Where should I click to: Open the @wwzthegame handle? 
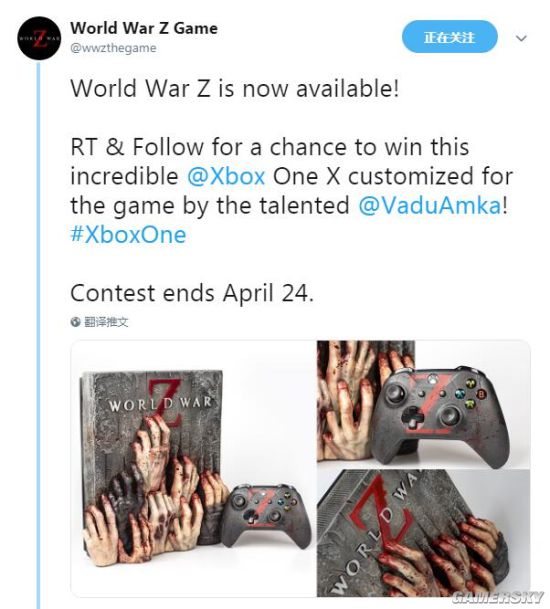(x=113, y=48)
